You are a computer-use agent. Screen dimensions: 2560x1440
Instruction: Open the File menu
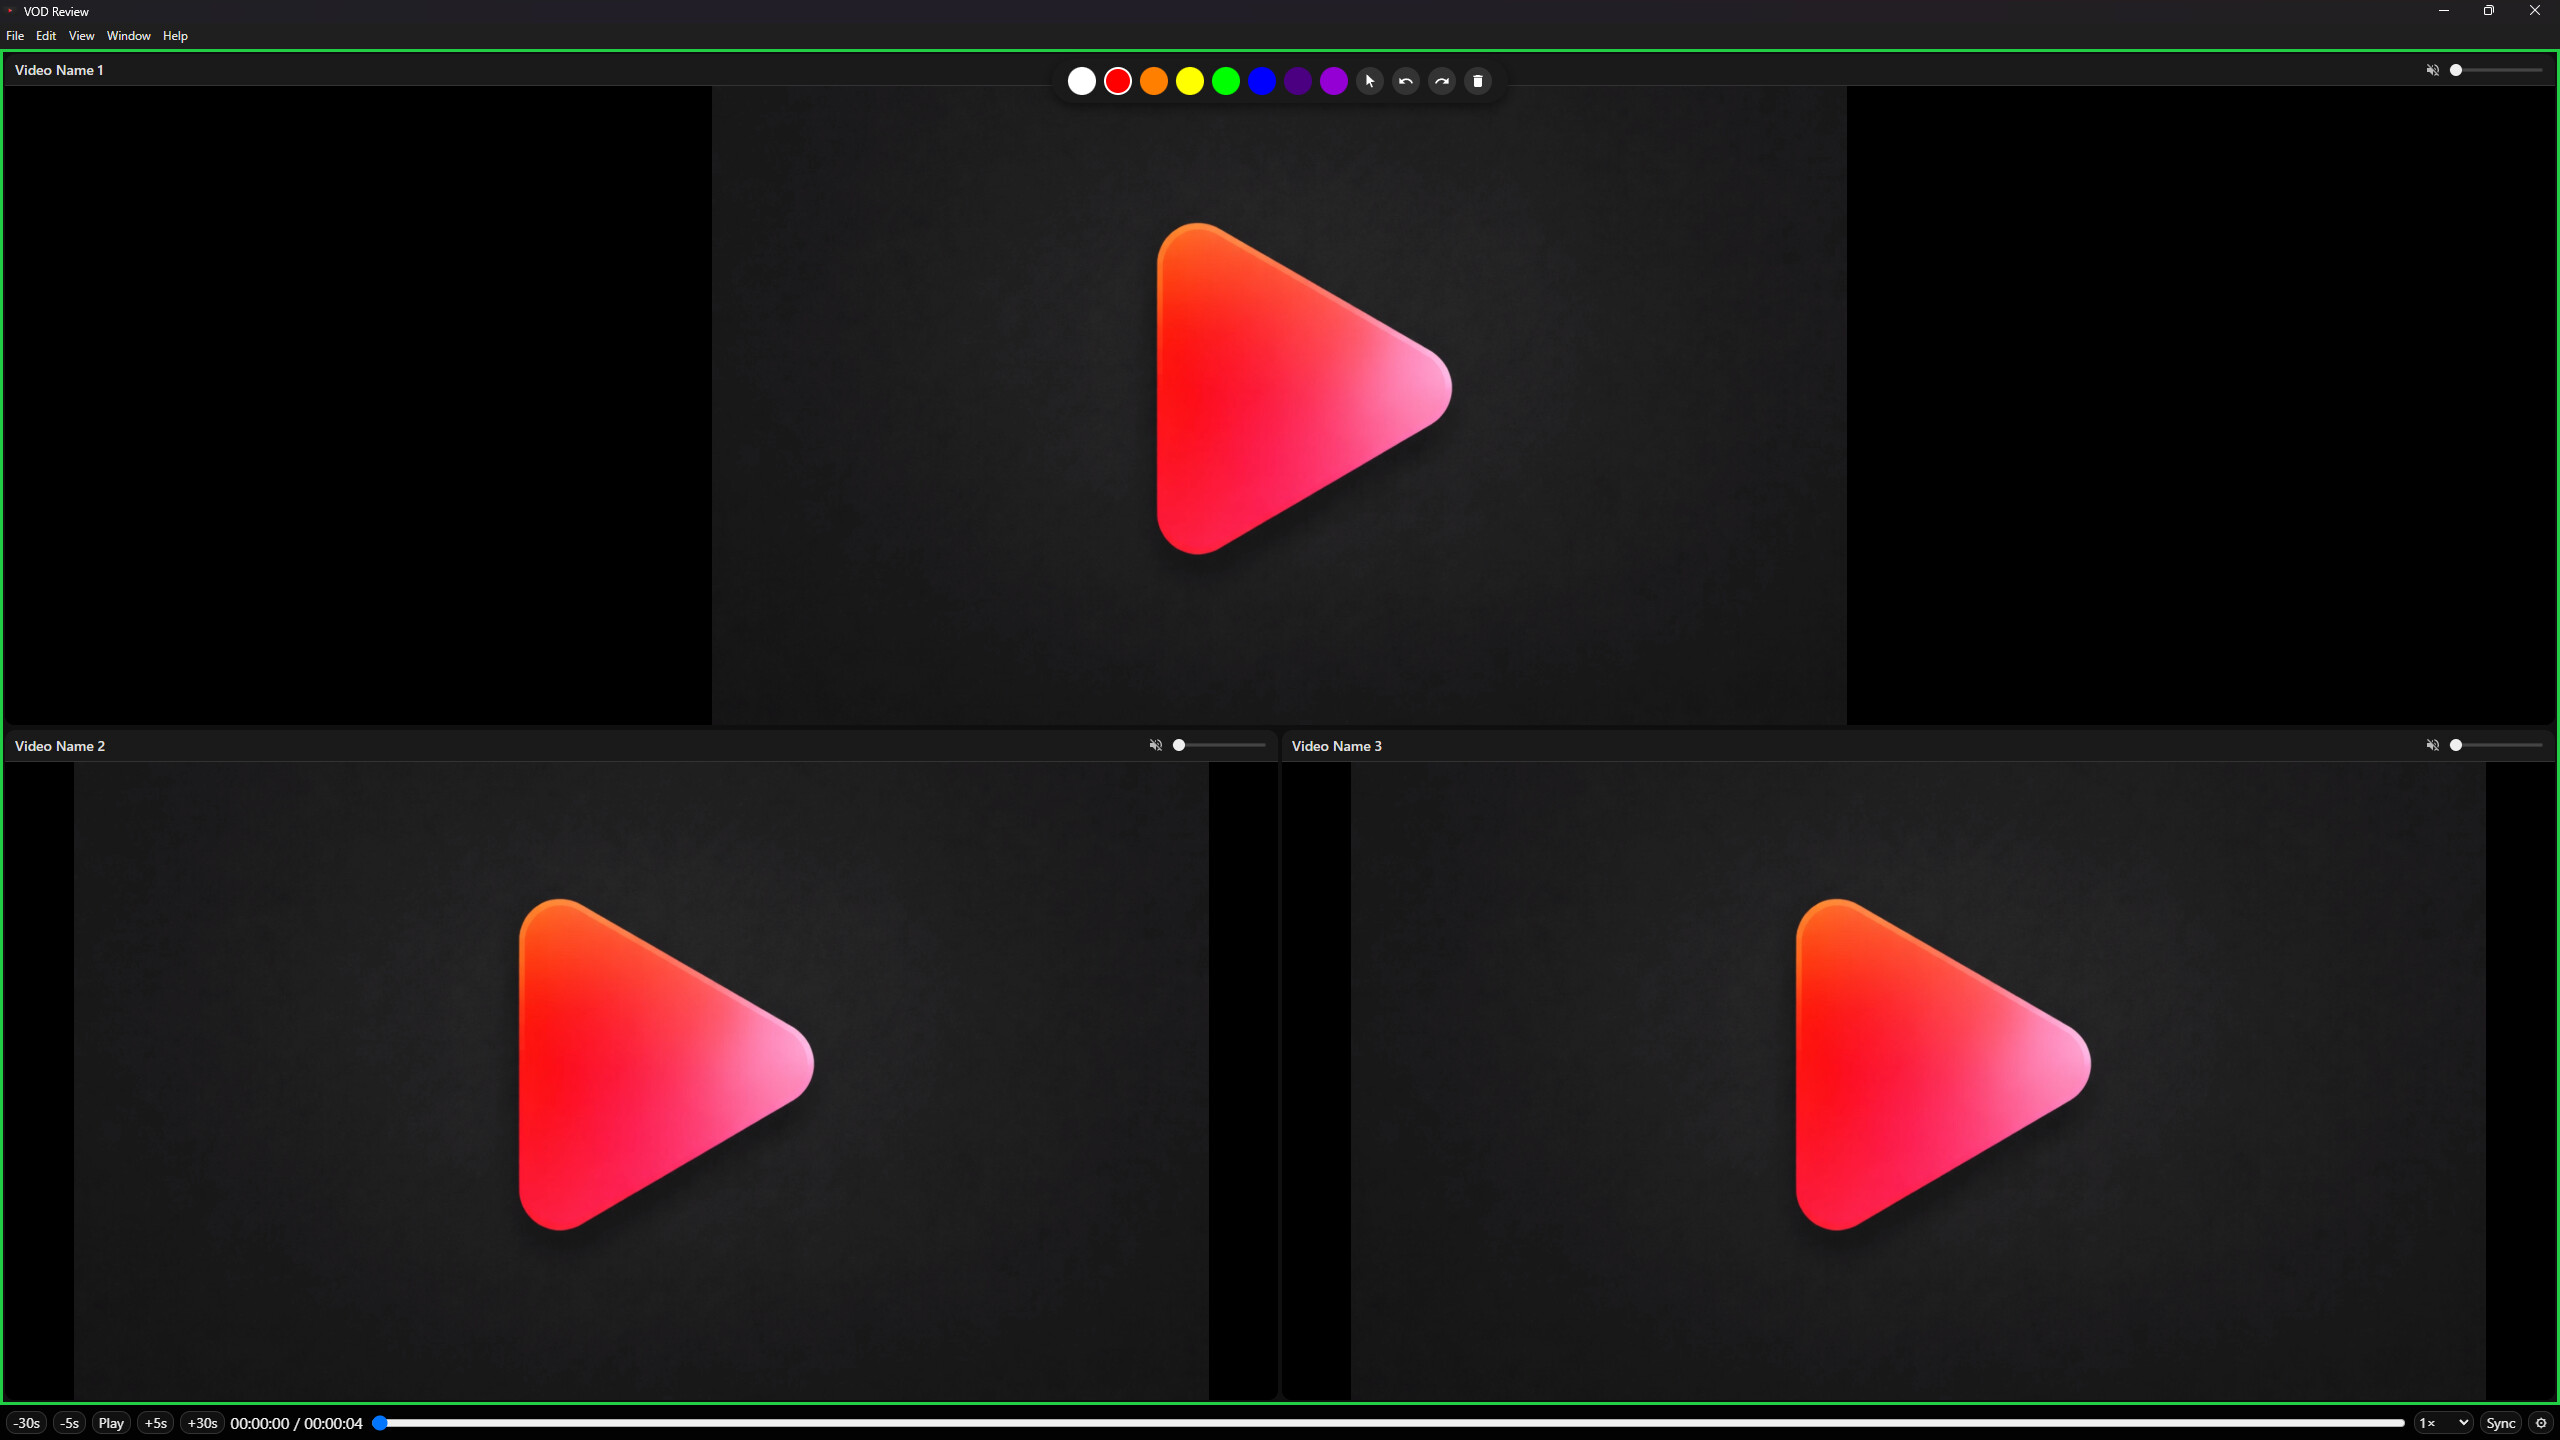[15, 35]
